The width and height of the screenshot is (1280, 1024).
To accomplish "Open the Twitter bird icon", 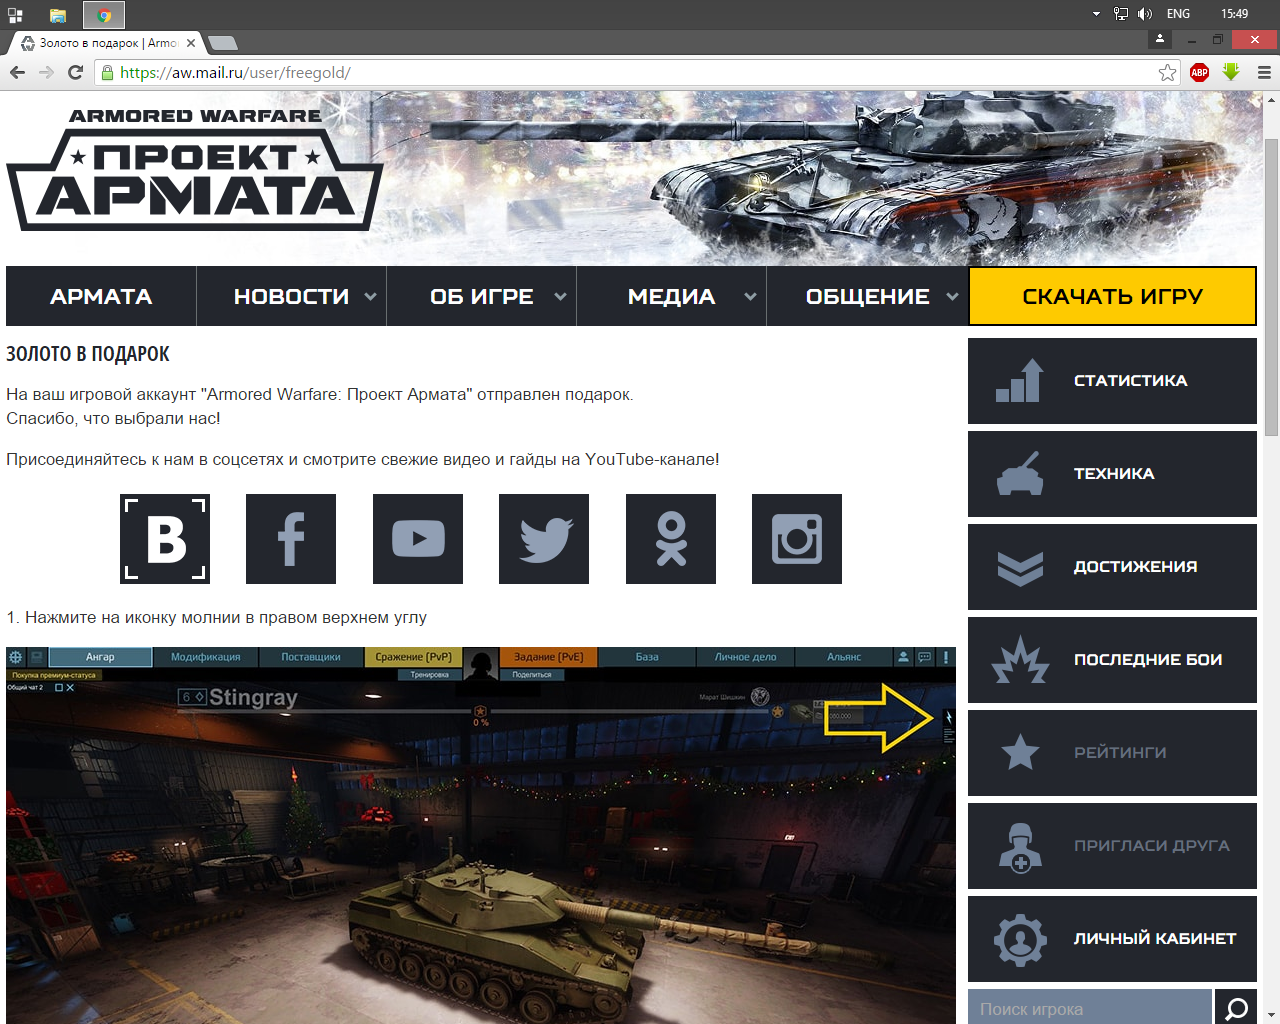I will point(544,539).
